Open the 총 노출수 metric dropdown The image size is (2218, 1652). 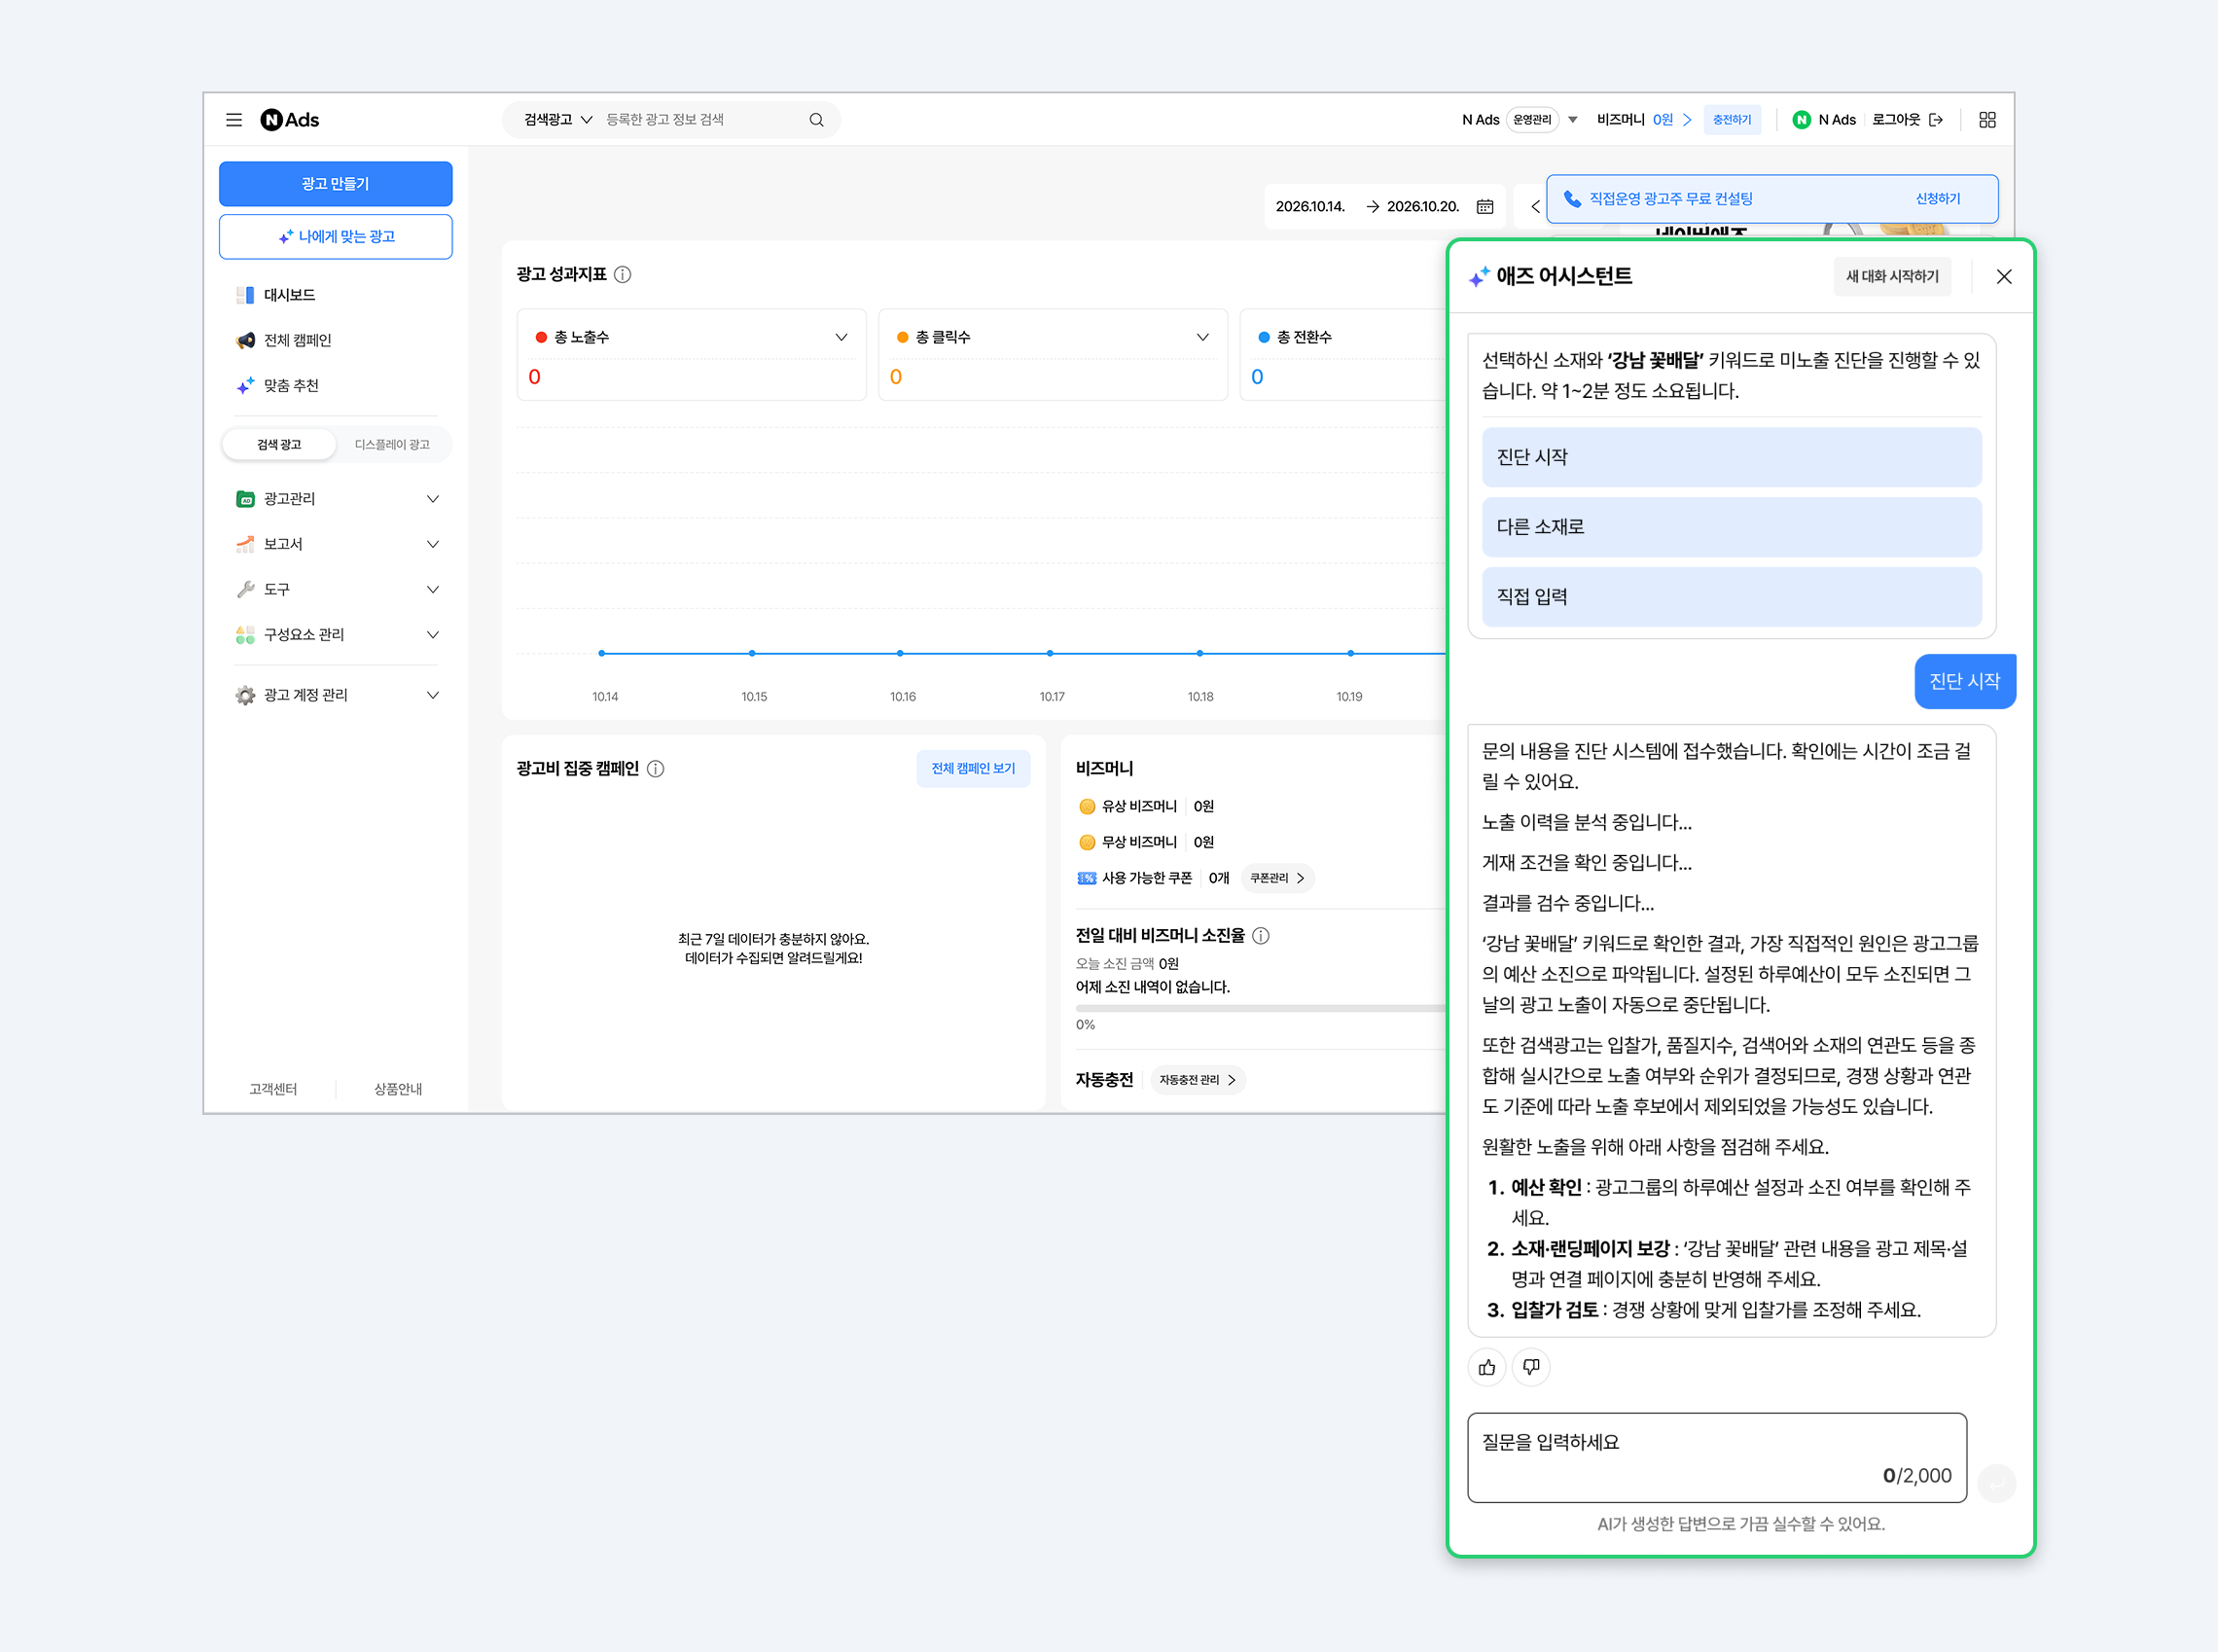point(841,337)
